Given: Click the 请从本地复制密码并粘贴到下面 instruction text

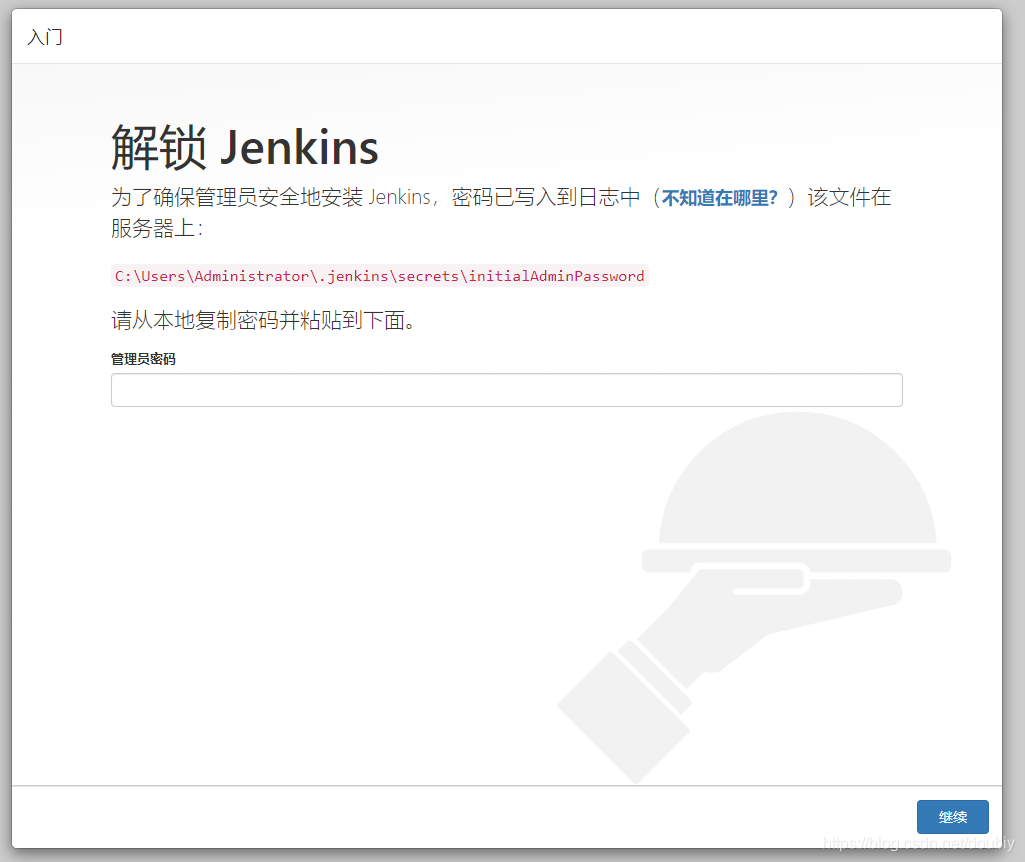Looking at the screenshot, I should coord(263,320).
